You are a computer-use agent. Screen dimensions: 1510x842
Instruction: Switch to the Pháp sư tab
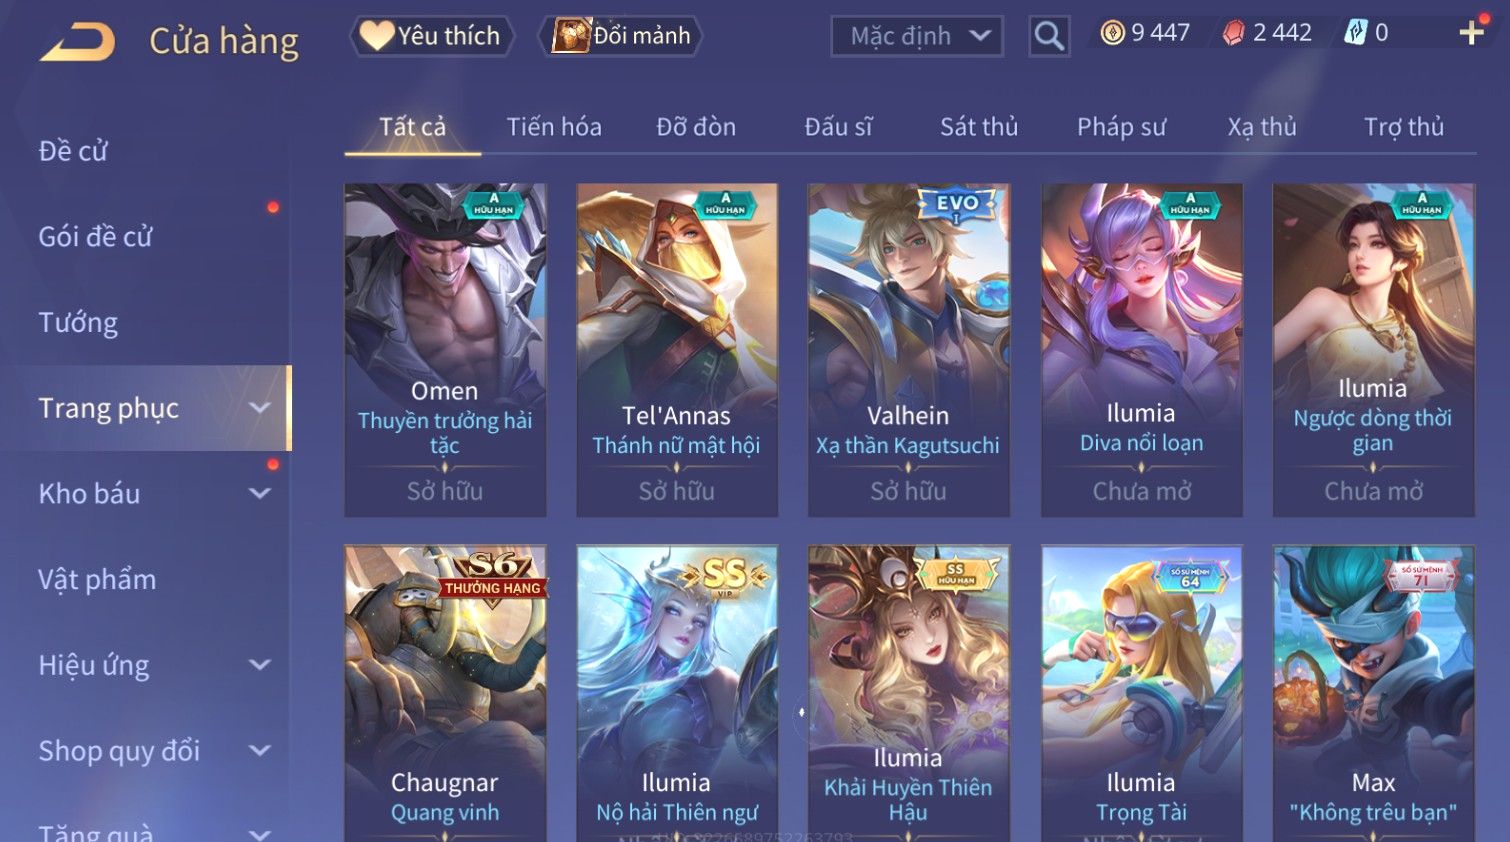(x=1121, y=127)
